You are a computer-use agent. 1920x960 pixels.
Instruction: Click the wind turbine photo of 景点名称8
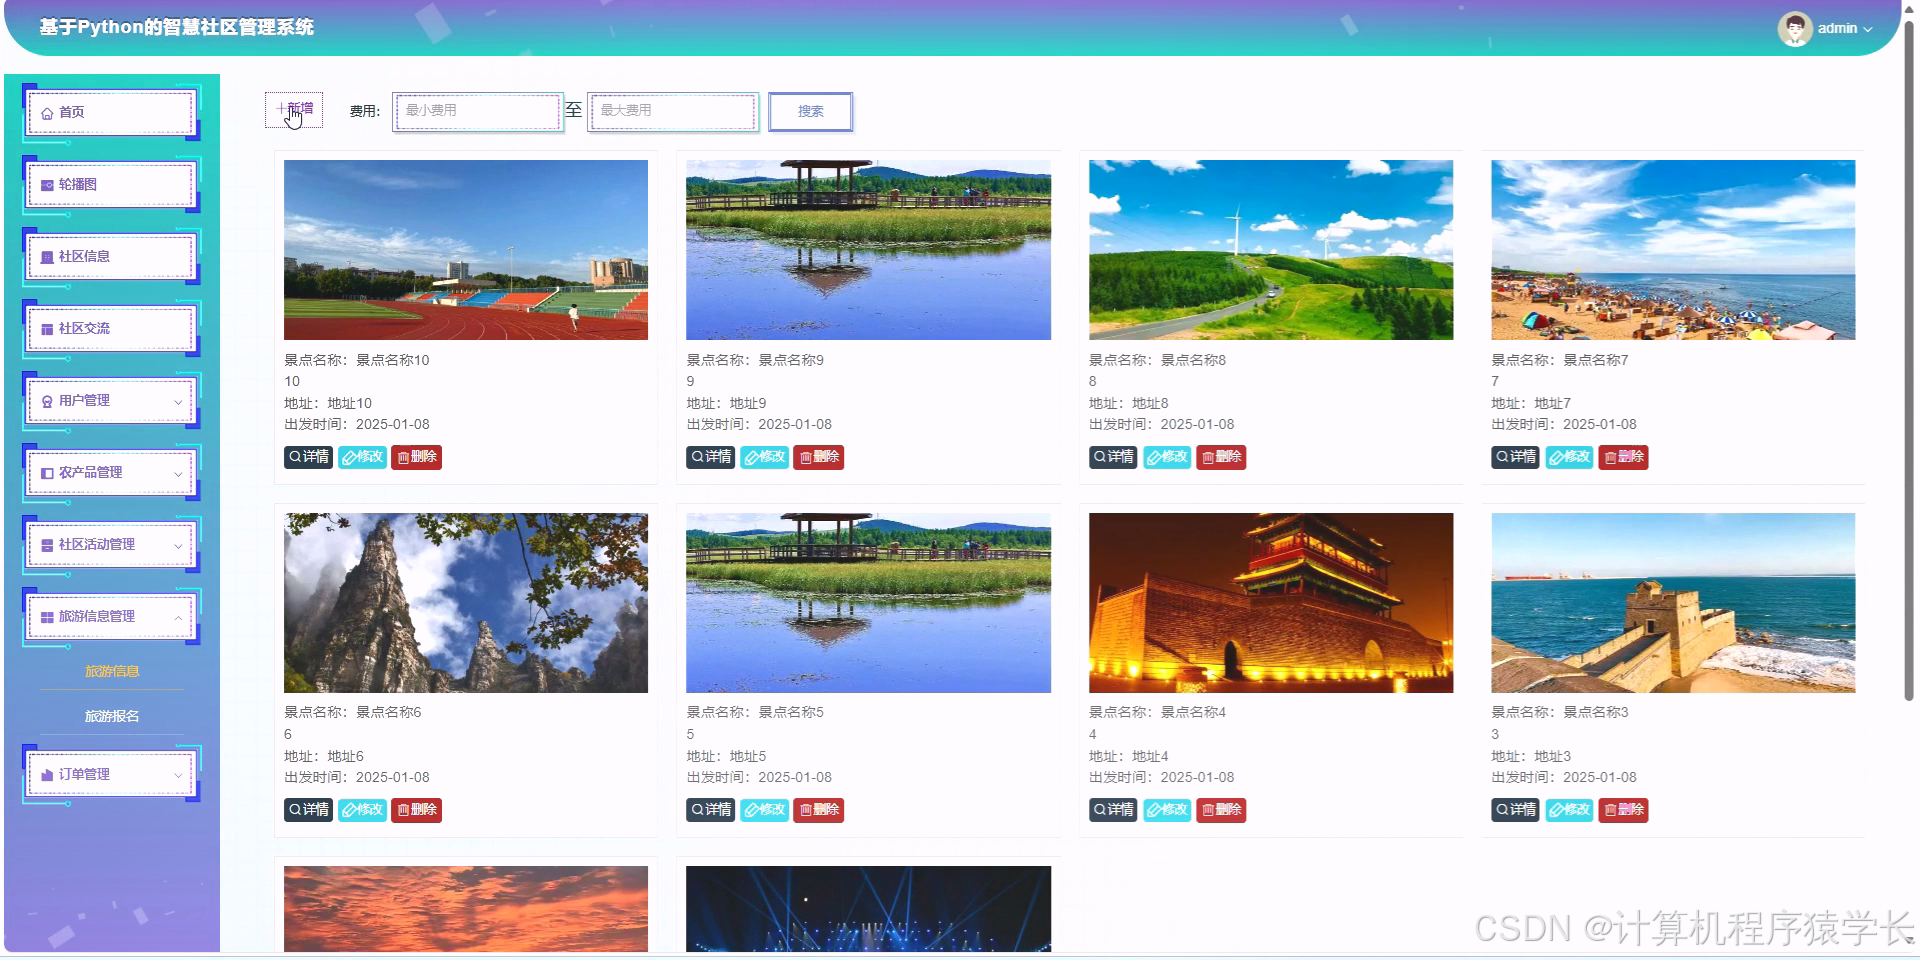point(1271,250)
